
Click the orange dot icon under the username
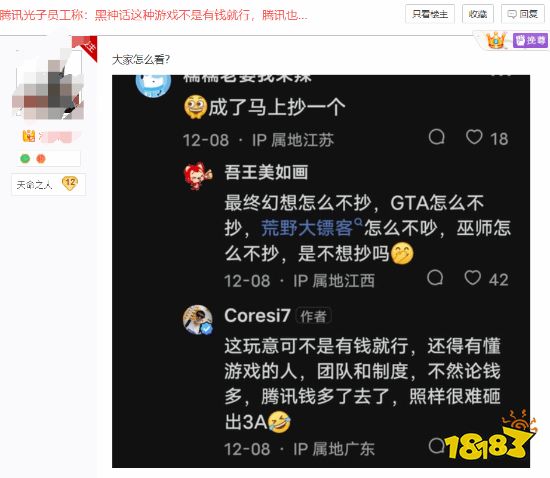click(x=41, y=159)
